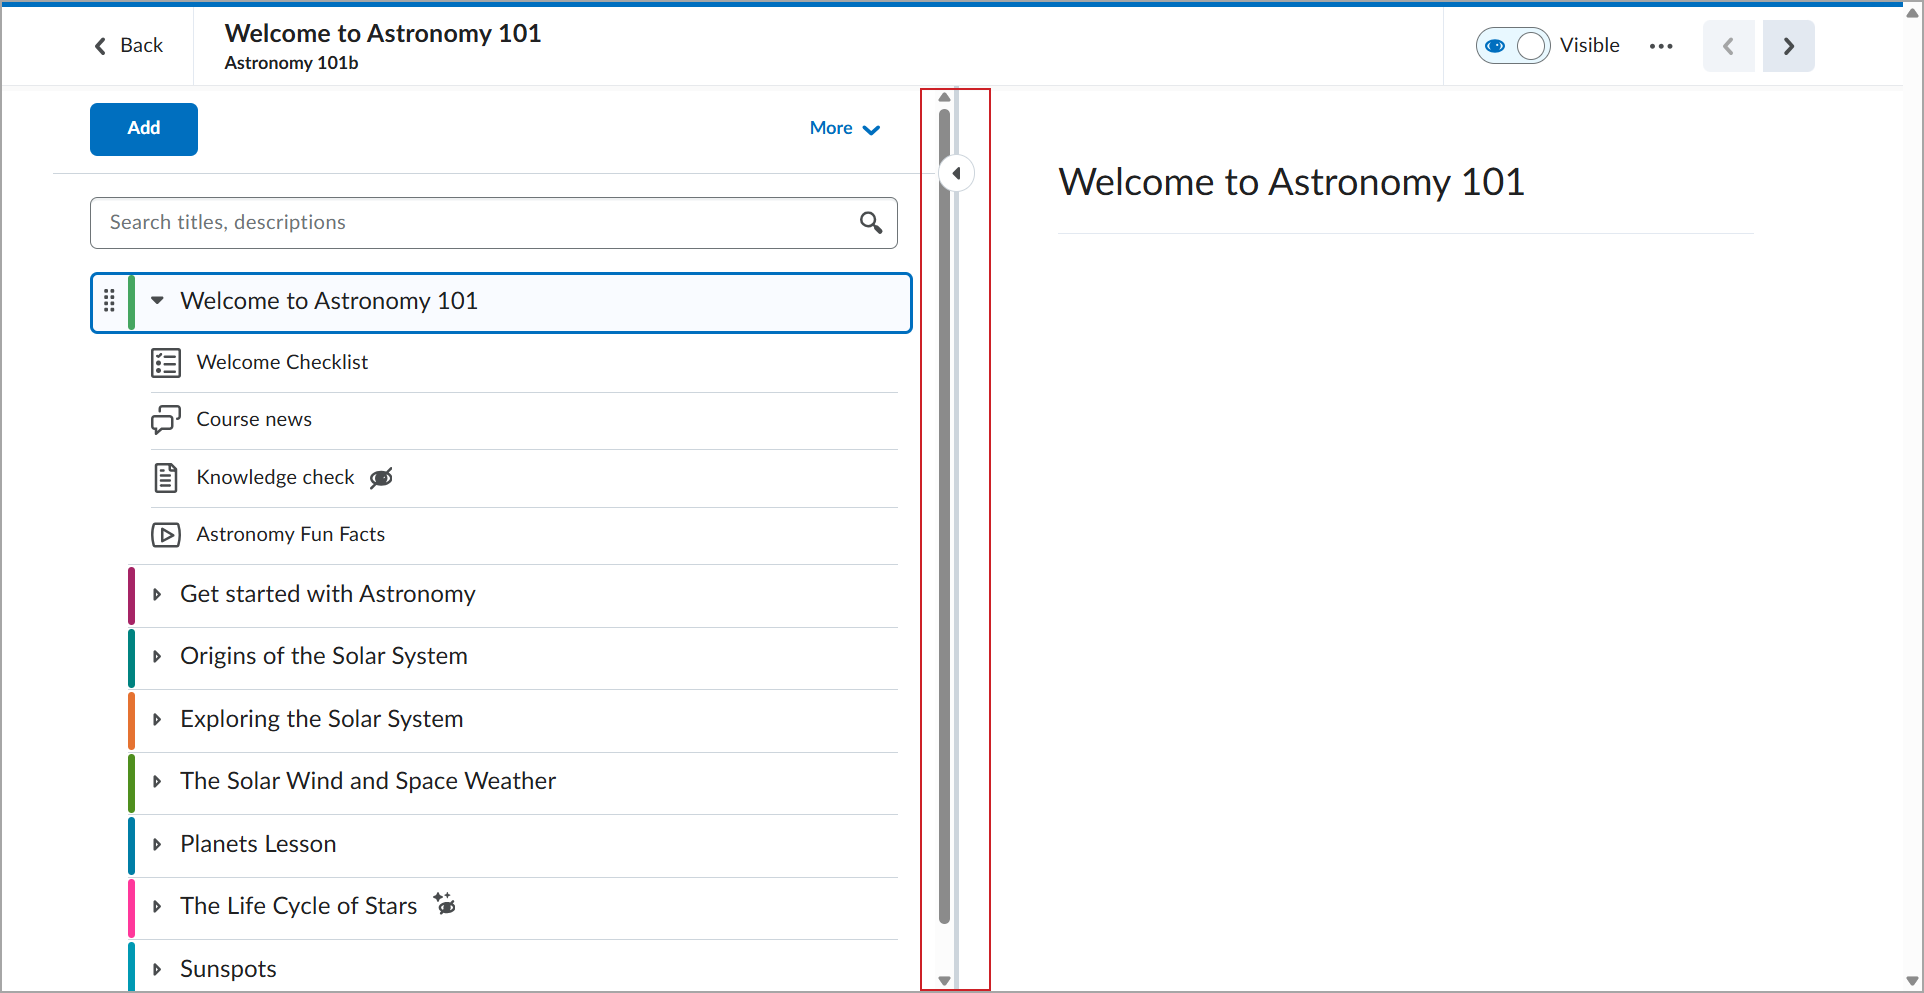This screenshot has height=993, width=1924.
Task: Open Course news discussion
Action: tap(254, 420)
